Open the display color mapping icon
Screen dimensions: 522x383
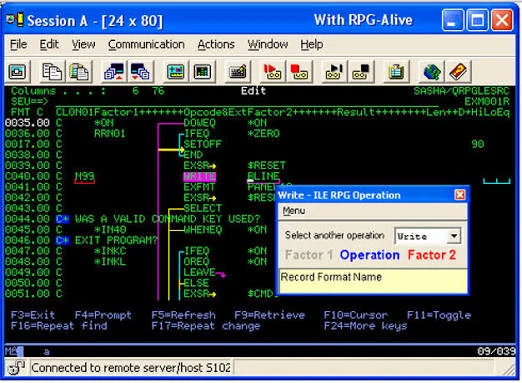click(x=175, y=71)
